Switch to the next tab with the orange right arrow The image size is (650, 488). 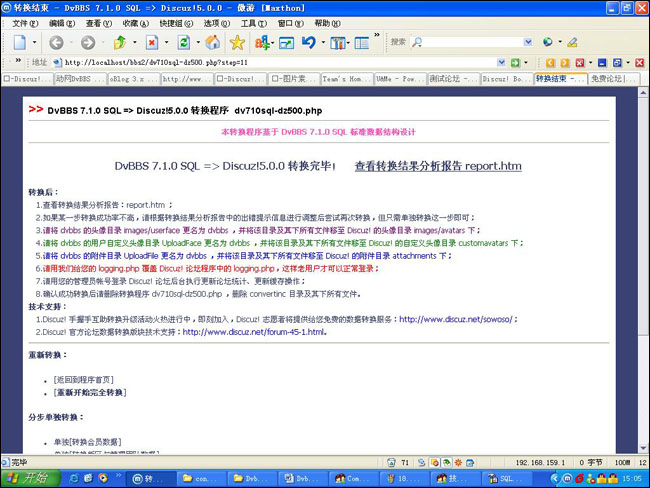coord(565,63)
